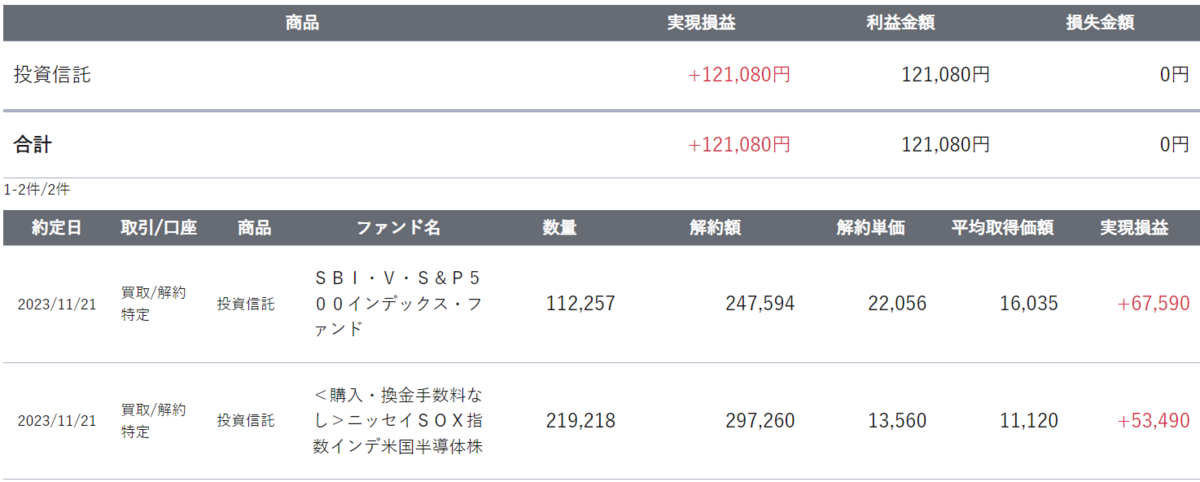Select the 247,594 redemption amount cell
This screenshot has height=482, width=1200.
coord(760,303)
